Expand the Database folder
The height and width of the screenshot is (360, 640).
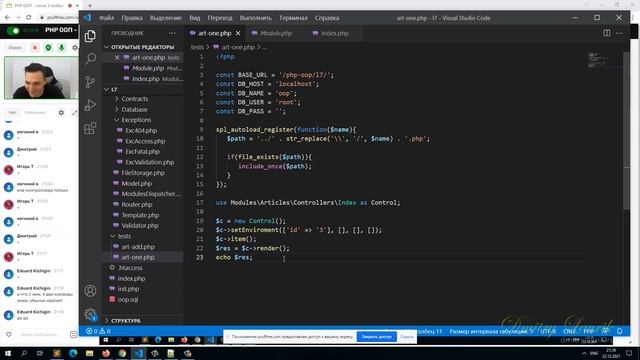pos(134,109)
